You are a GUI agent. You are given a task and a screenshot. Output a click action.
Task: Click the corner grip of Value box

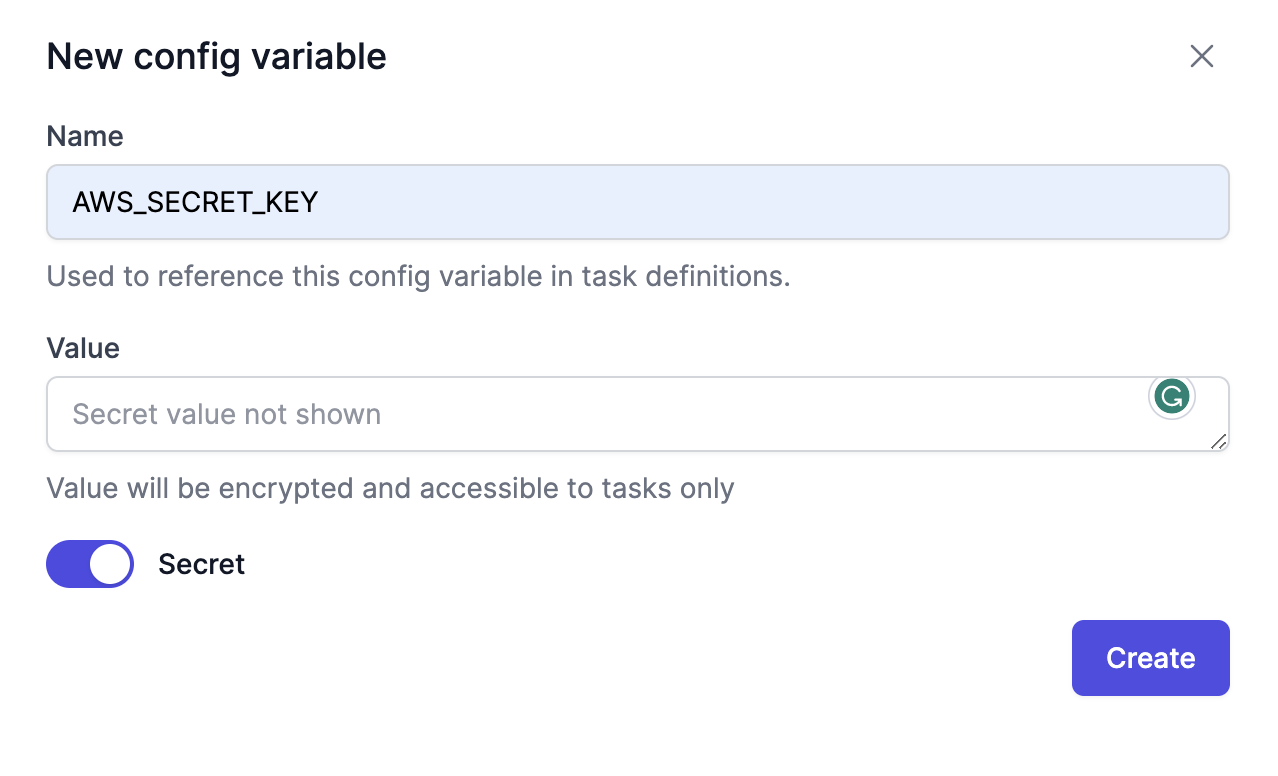pos(1218,441)
